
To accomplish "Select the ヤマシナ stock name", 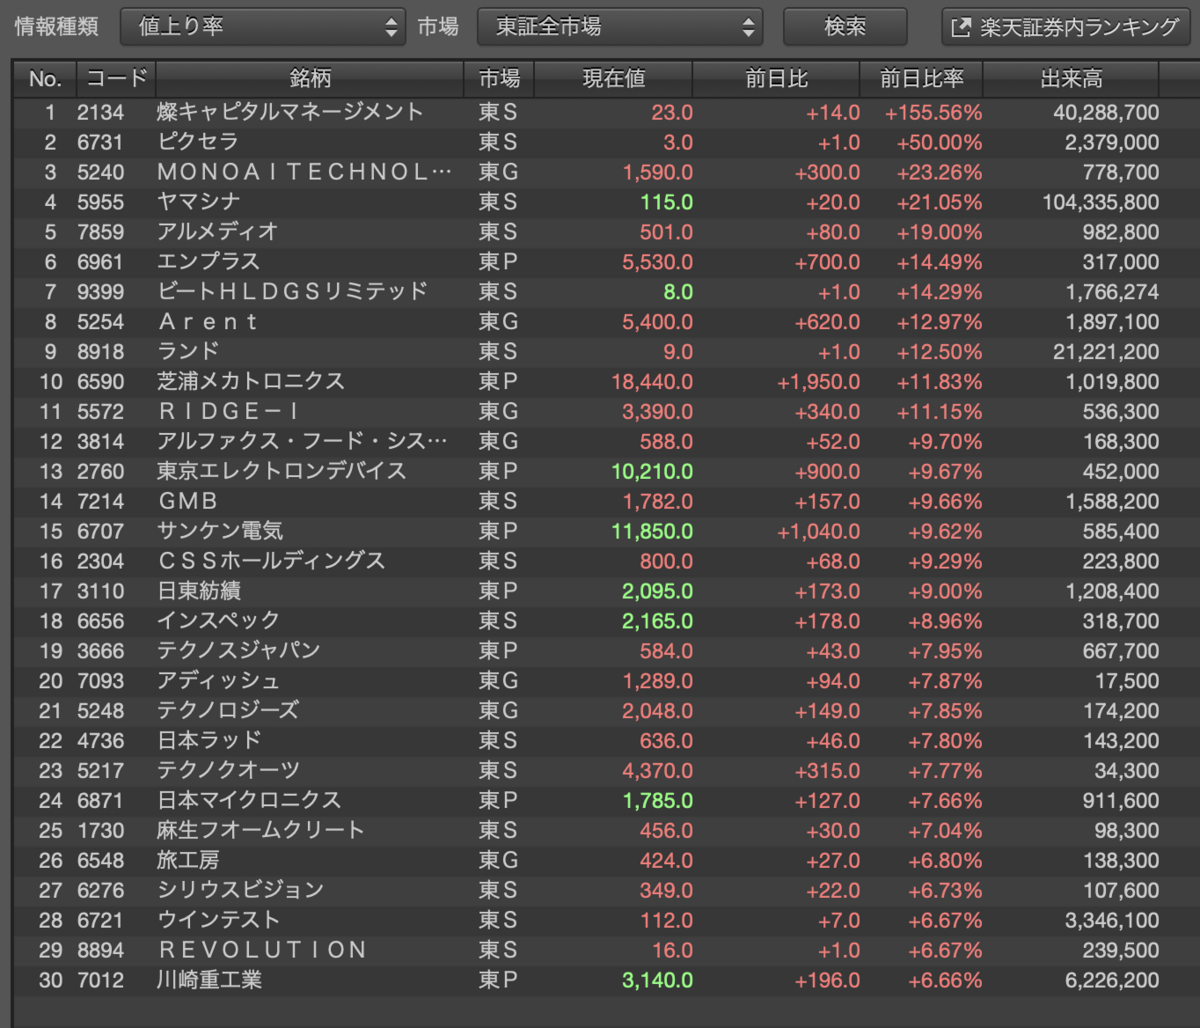I will coord(198,202).
